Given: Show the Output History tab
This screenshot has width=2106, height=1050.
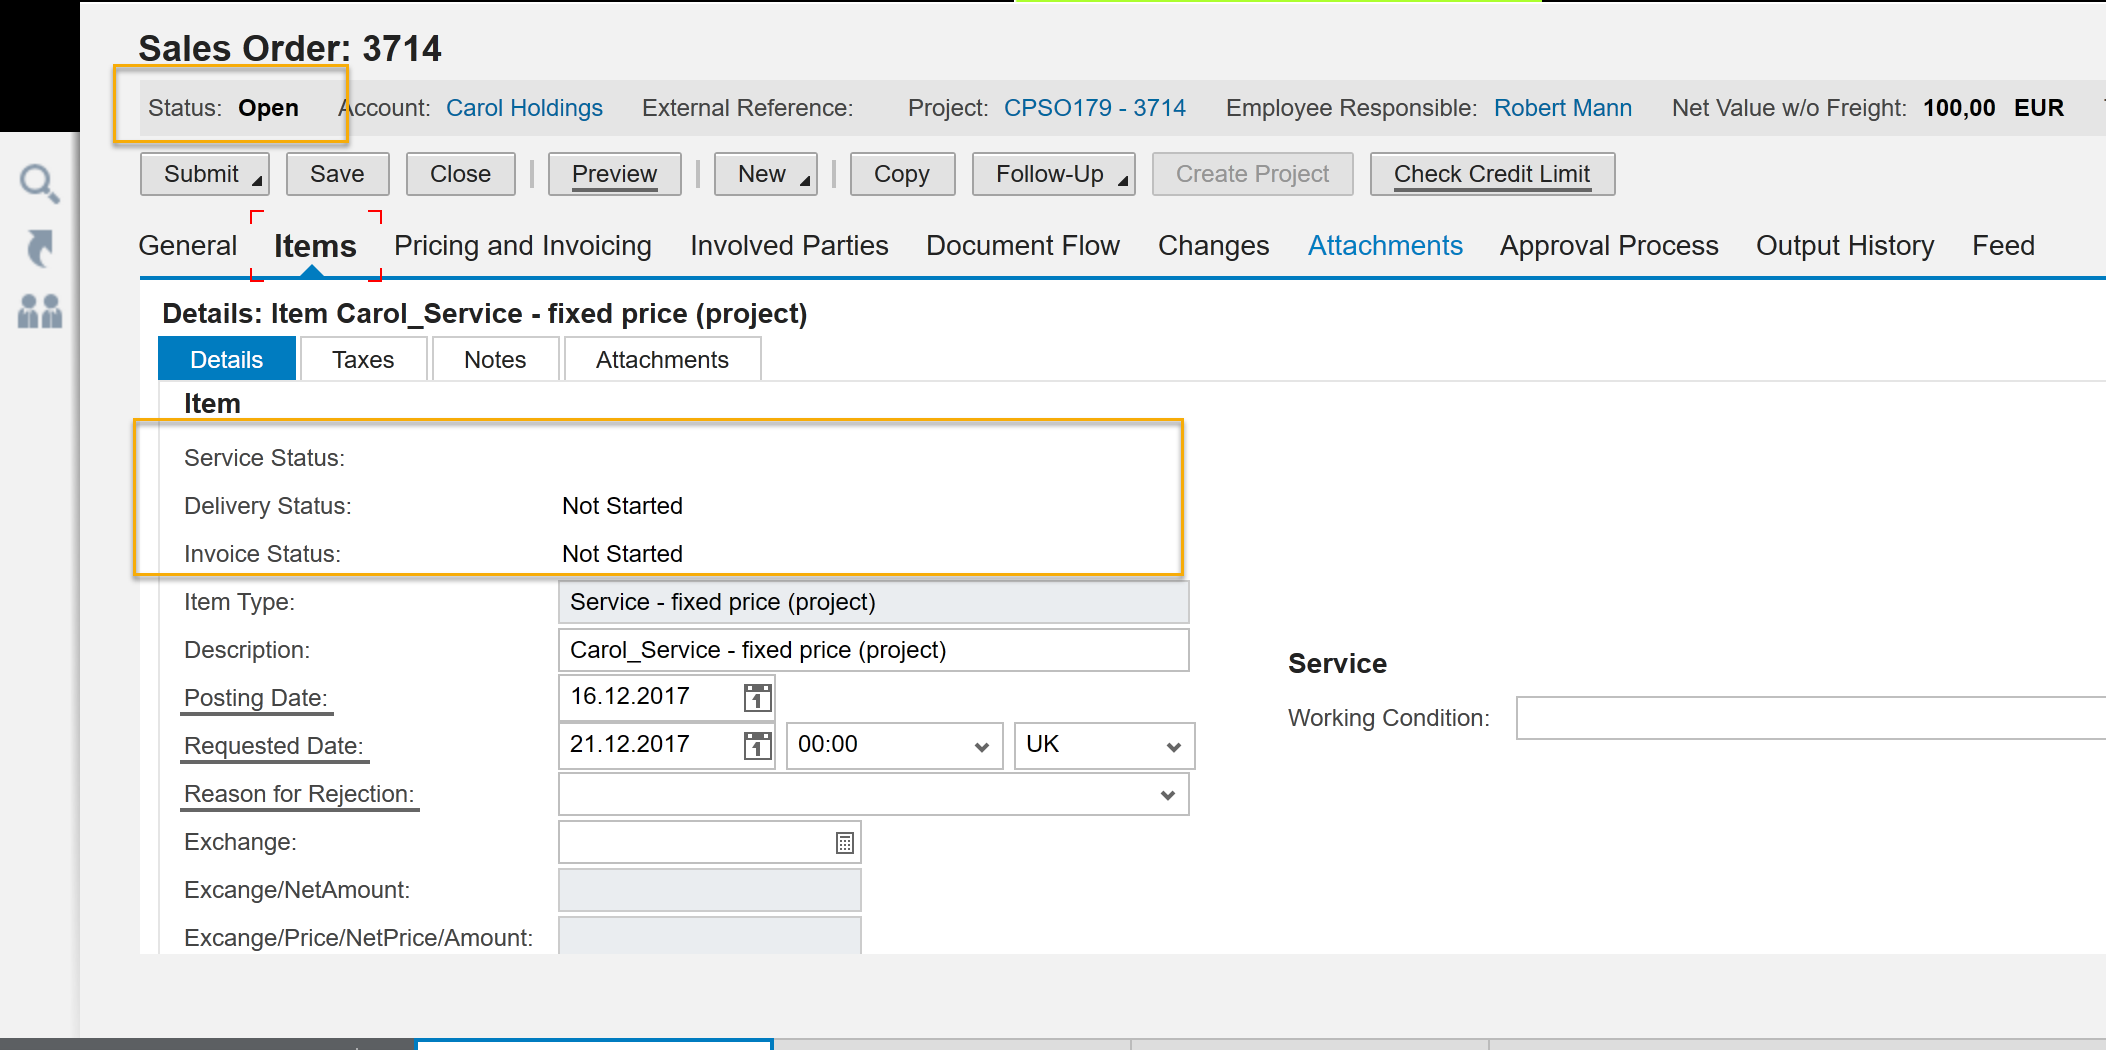Looking at the screenshot, I should [x=1845, y=246].
